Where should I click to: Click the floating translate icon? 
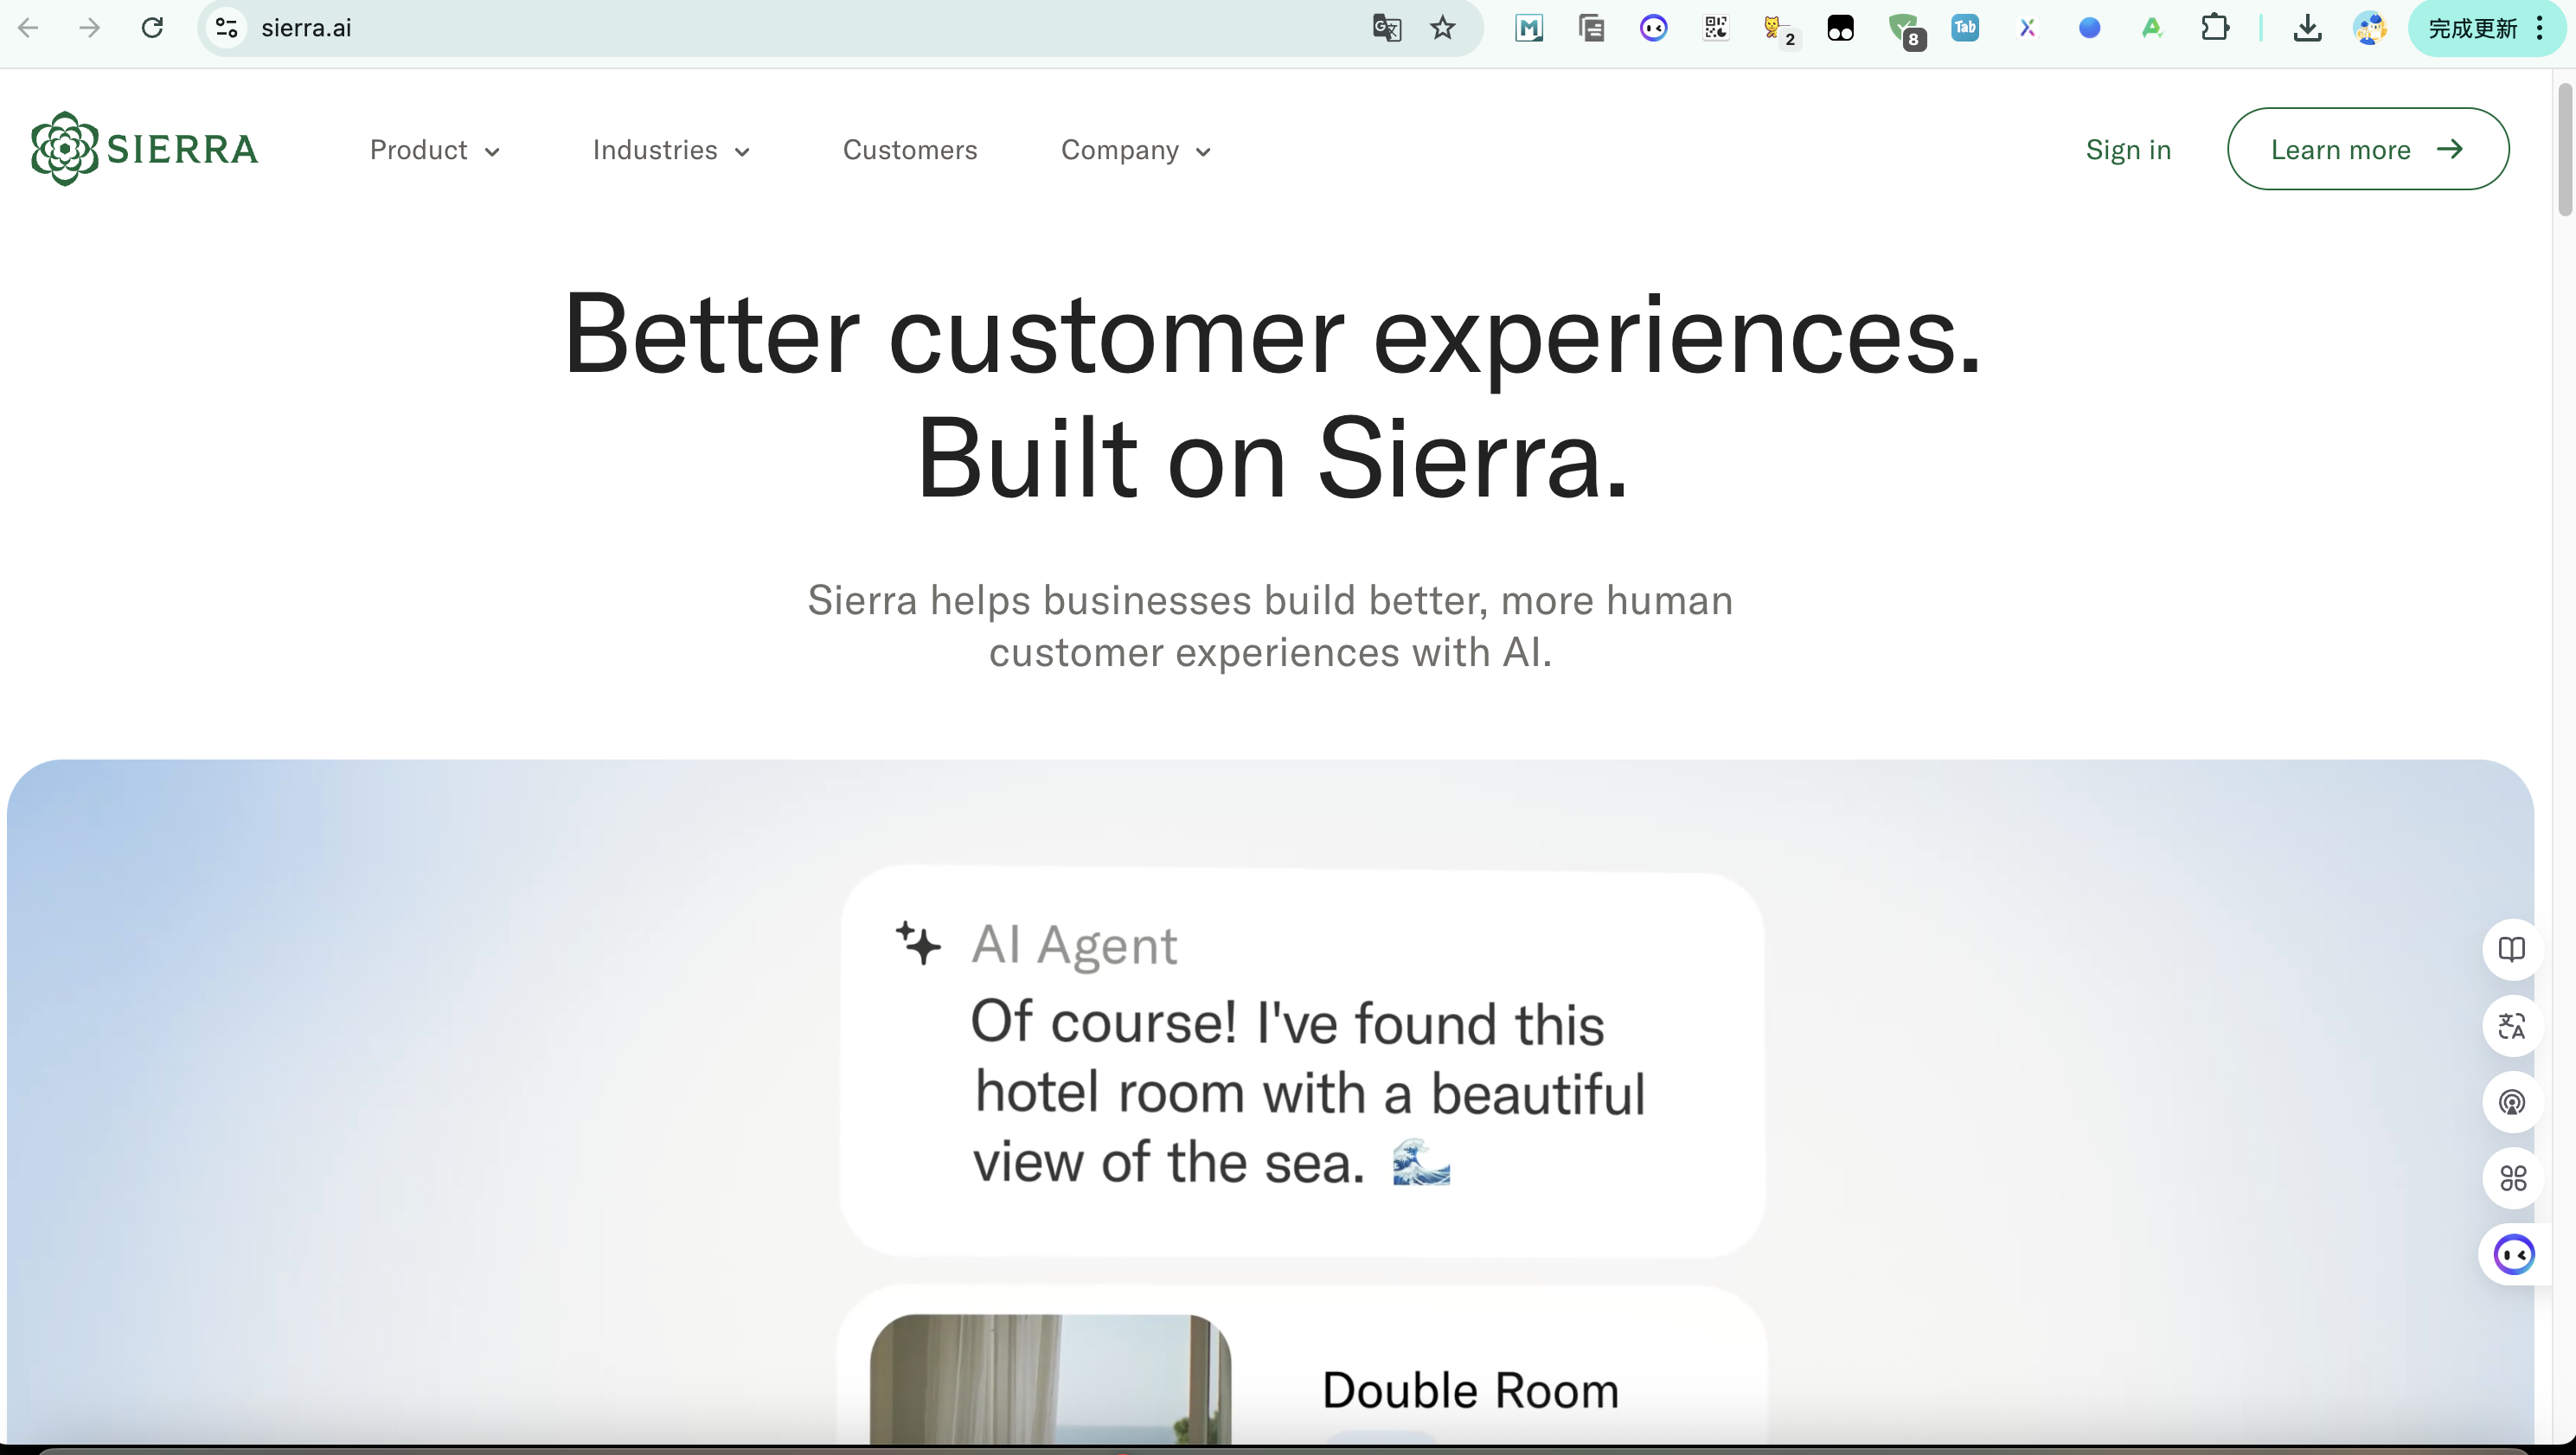click(2512, 1026)
